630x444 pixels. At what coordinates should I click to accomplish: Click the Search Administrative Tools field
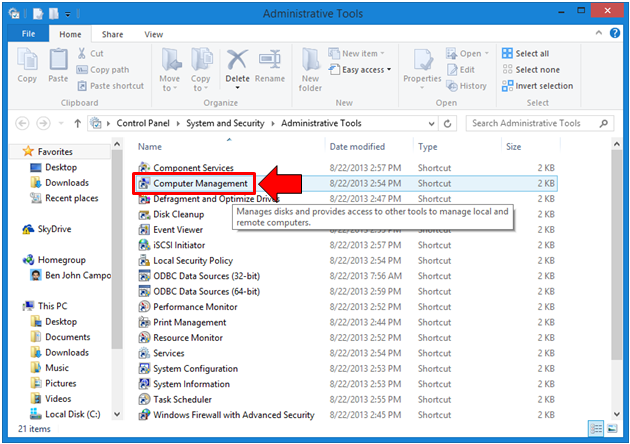coord(540,123)
